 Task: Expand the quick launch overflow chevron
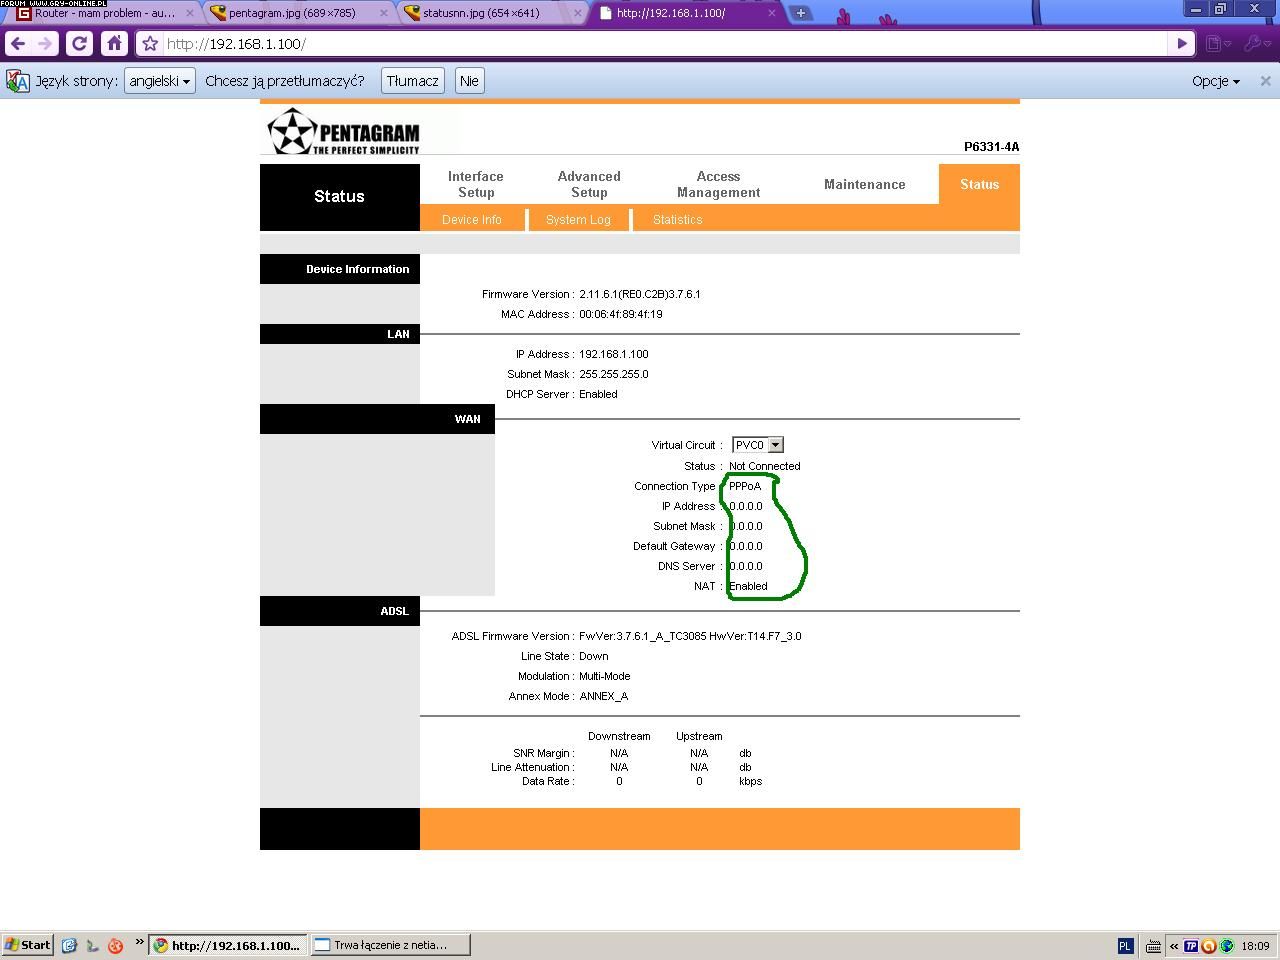[x=139, y=941]
